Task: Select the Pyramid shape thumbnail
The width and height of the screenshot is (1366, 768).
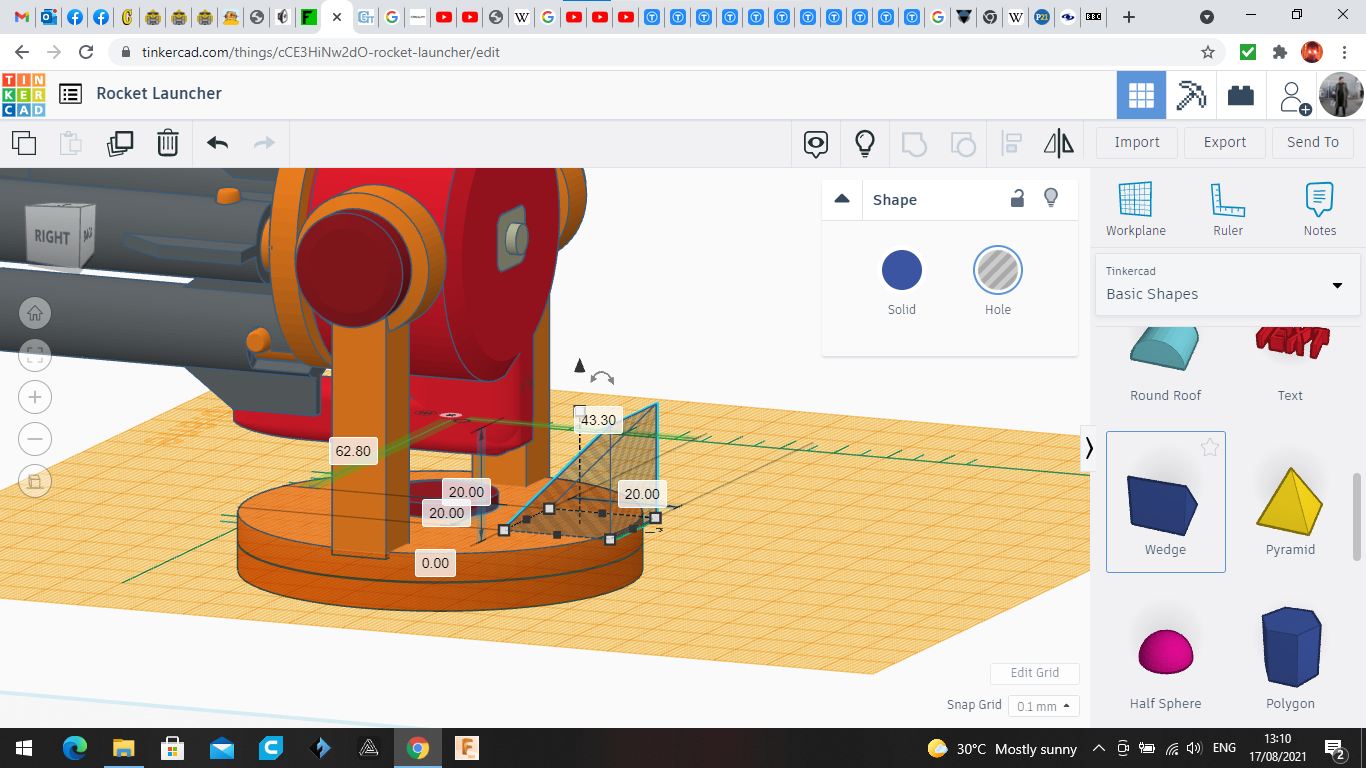Action: click(1290, 502)
